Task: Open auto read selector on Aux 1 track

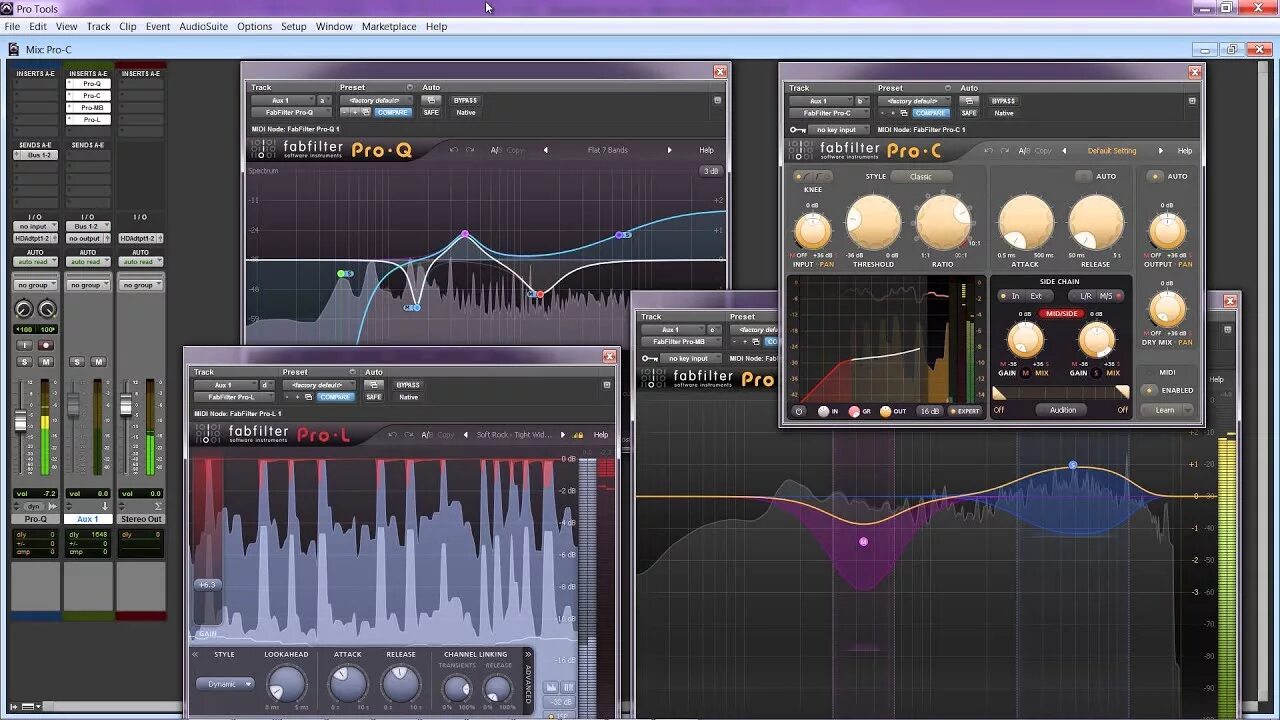Action: [88, 262]
